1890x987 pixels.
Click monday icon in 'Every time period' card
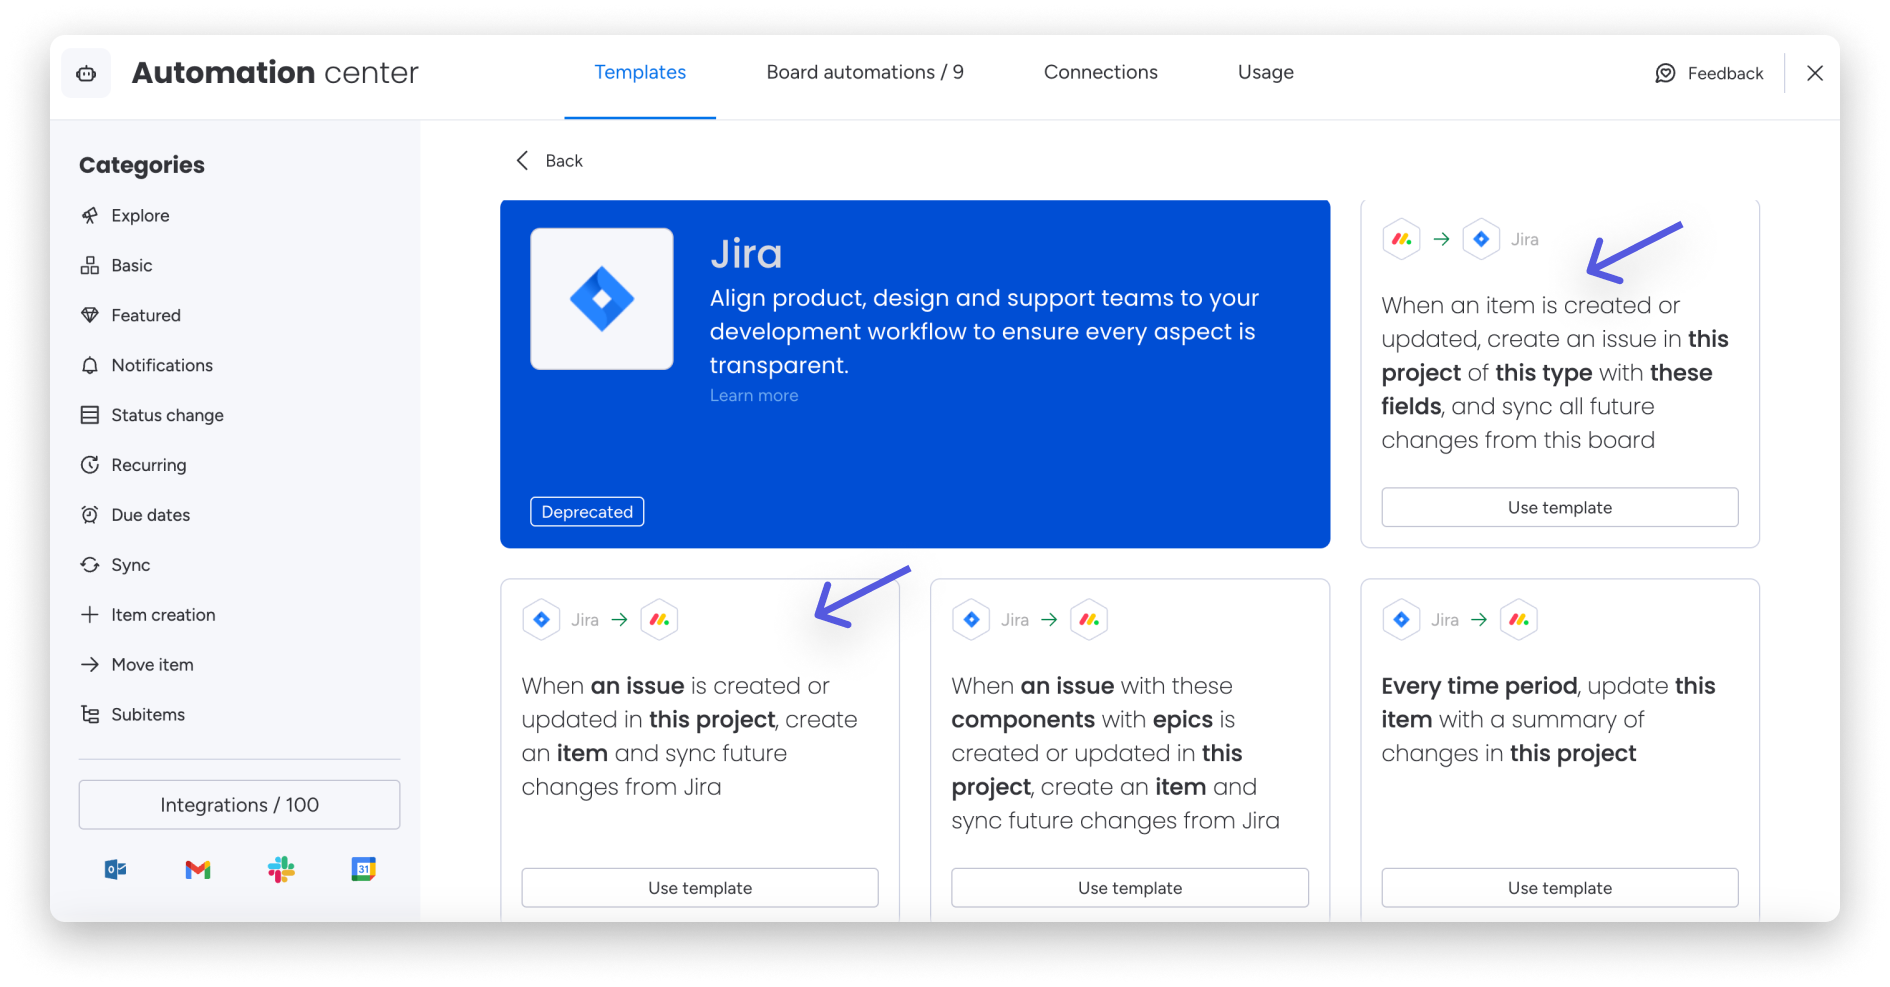tap(1519, 620)
